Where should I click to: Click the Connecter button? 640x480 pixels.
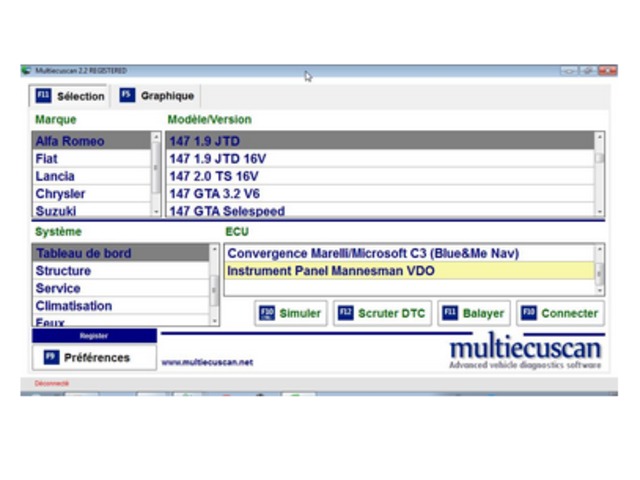click(560, 313)
